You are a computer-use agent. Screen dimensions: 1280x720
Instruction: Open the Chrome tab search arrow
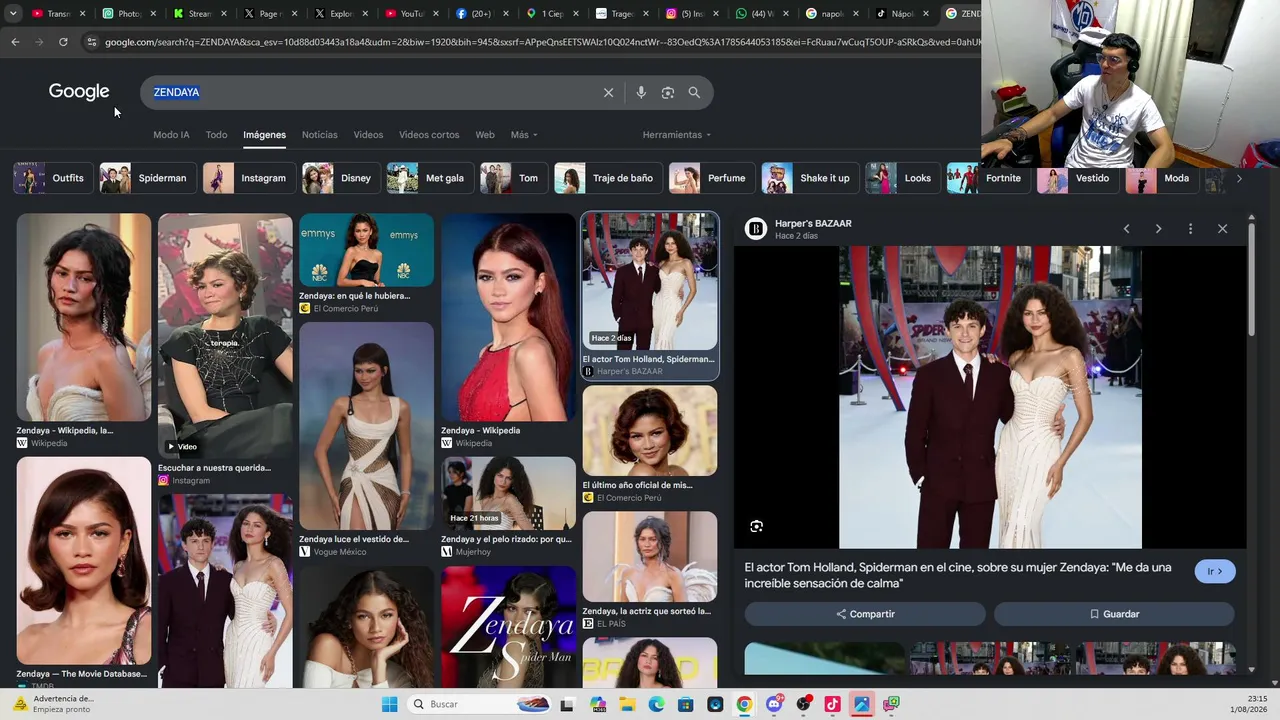click(13, 13)
